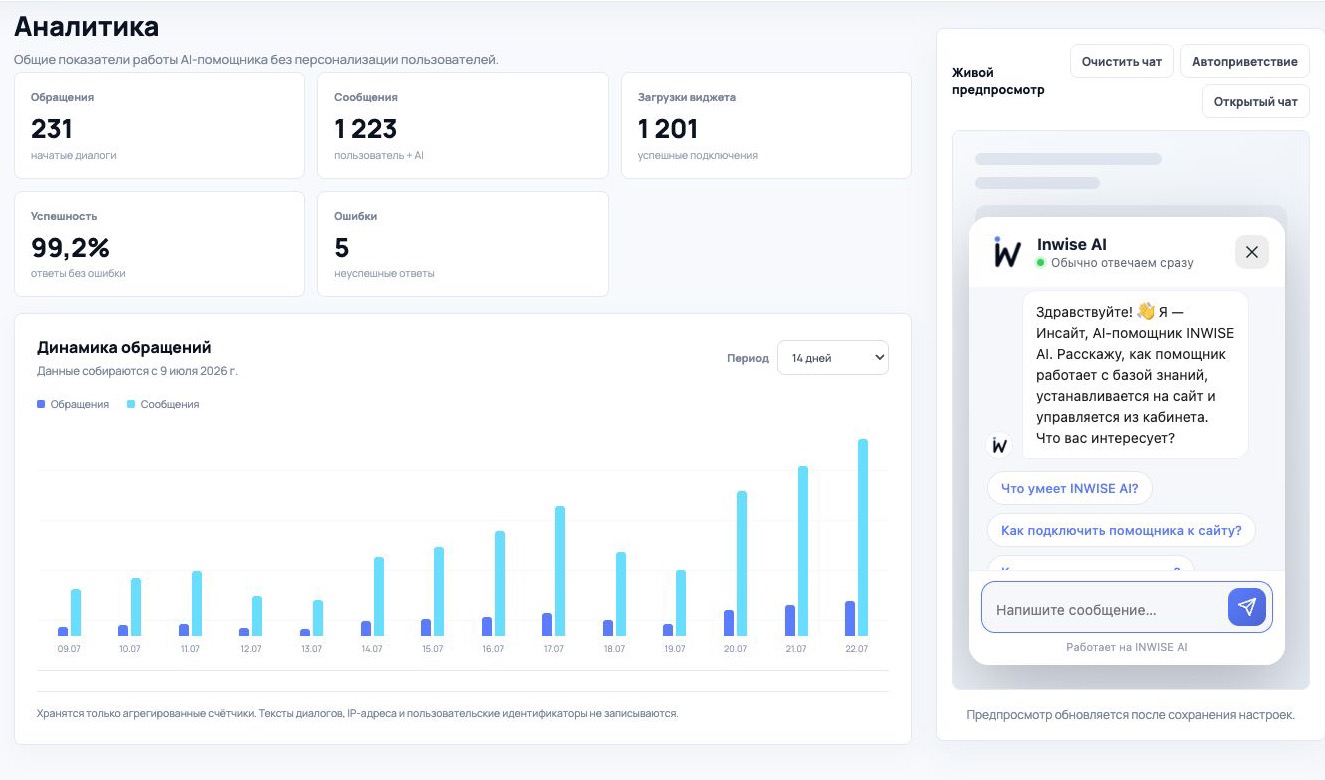Close the Inwise AI chat widget
Viewport: 1325px width, 780px height.
[1252, 252]
